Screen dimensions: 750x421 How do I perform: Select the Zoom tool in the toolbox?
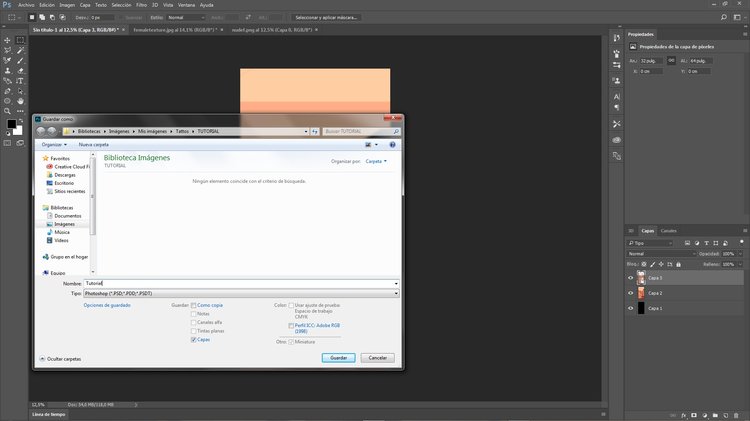(x=7, y=111)
